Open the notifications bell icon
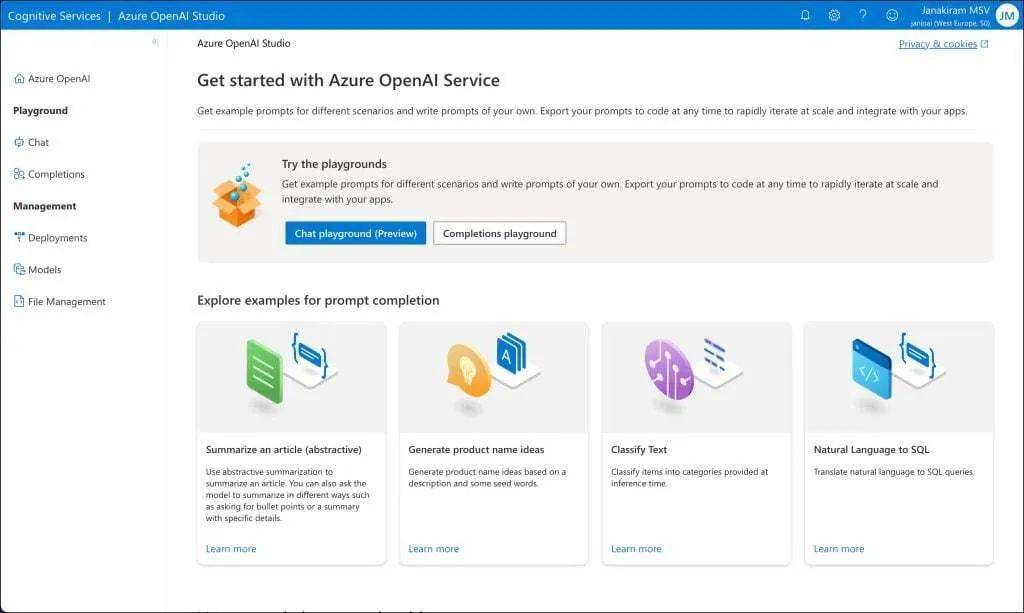This screenshot has height=613, width=1024. point(805,15)
